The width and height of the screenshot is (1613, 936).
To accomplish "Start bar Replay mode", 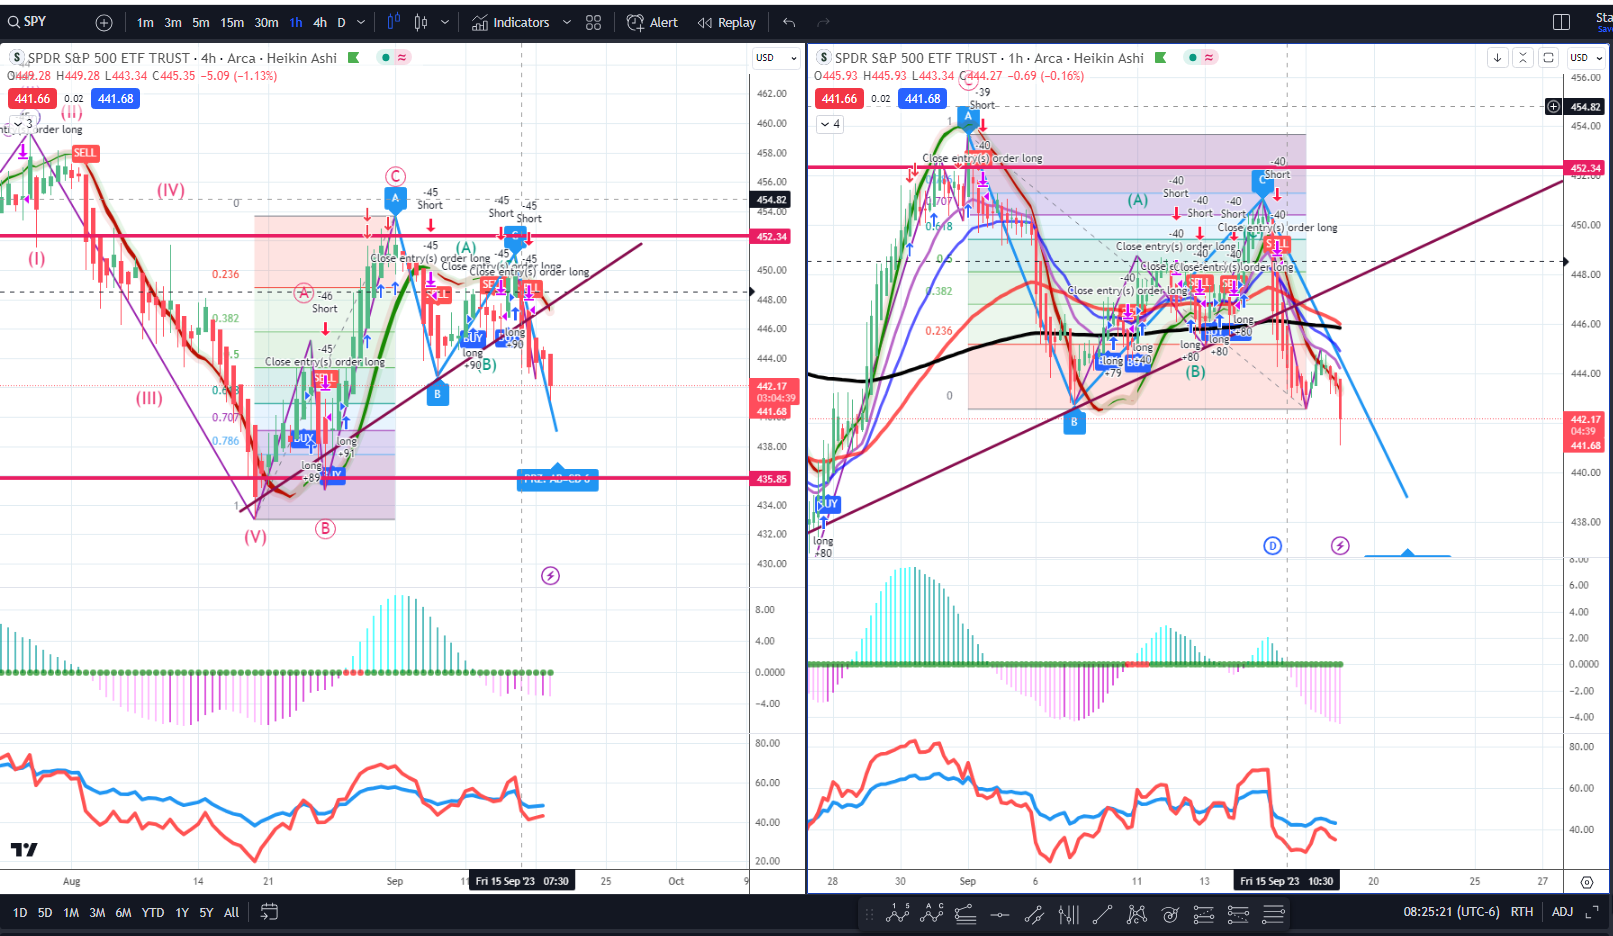I will tap(727, 22).
